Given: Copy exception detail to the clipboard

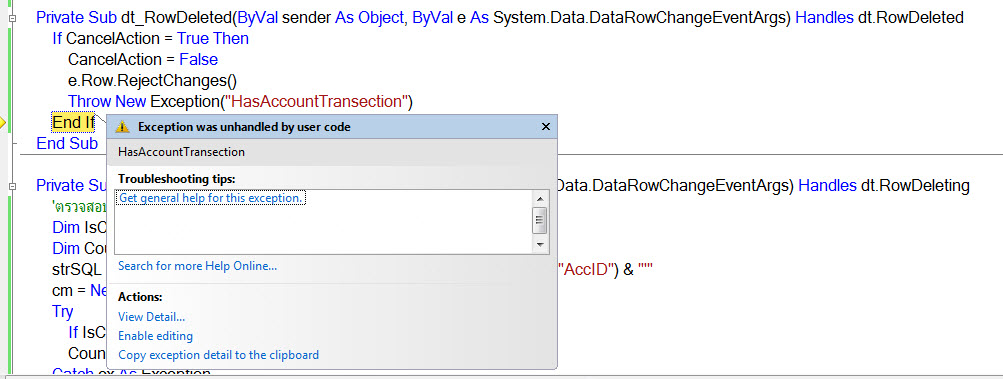Looking at the screenshot, I should click(x=219, y=355).
